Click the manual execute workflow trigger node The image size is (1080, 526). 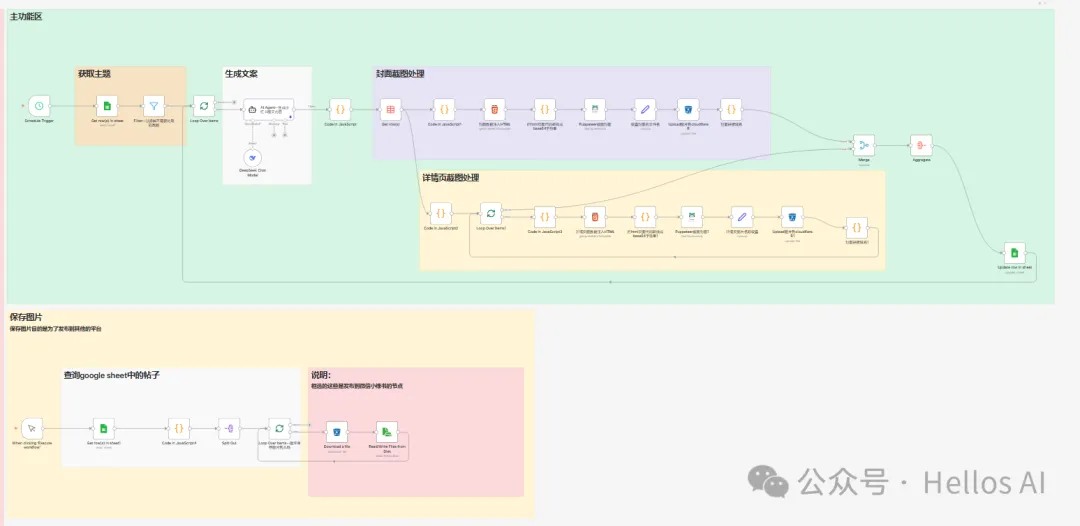point(32,428)
